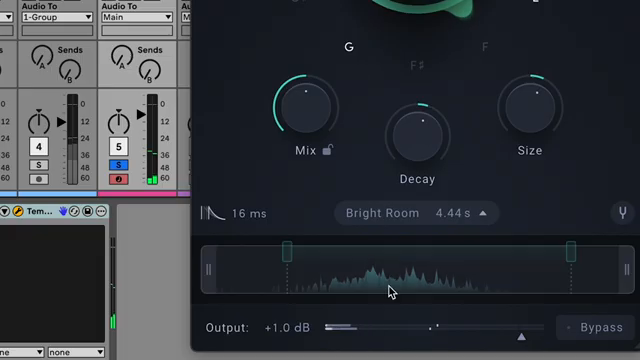Click the black device display area
Viewport: 640px width, 360px height.
pos(52,283)
